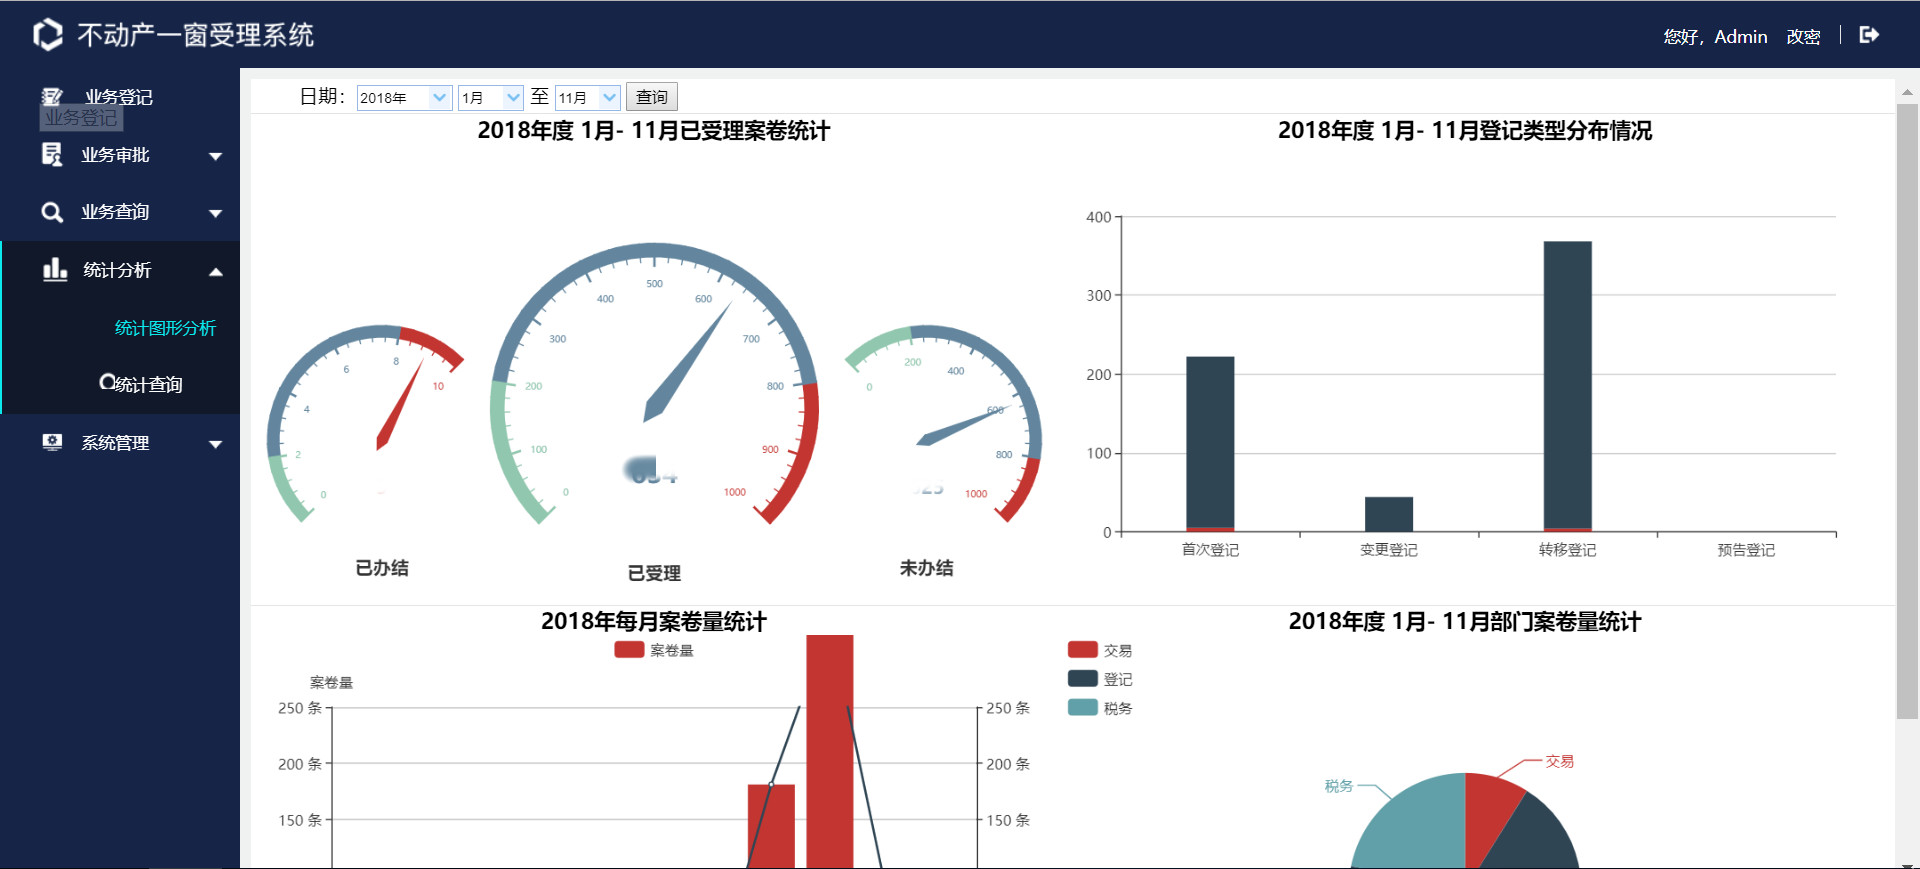
Task: Open 统计图形分析 submenu item
Action: pos(165,328)
